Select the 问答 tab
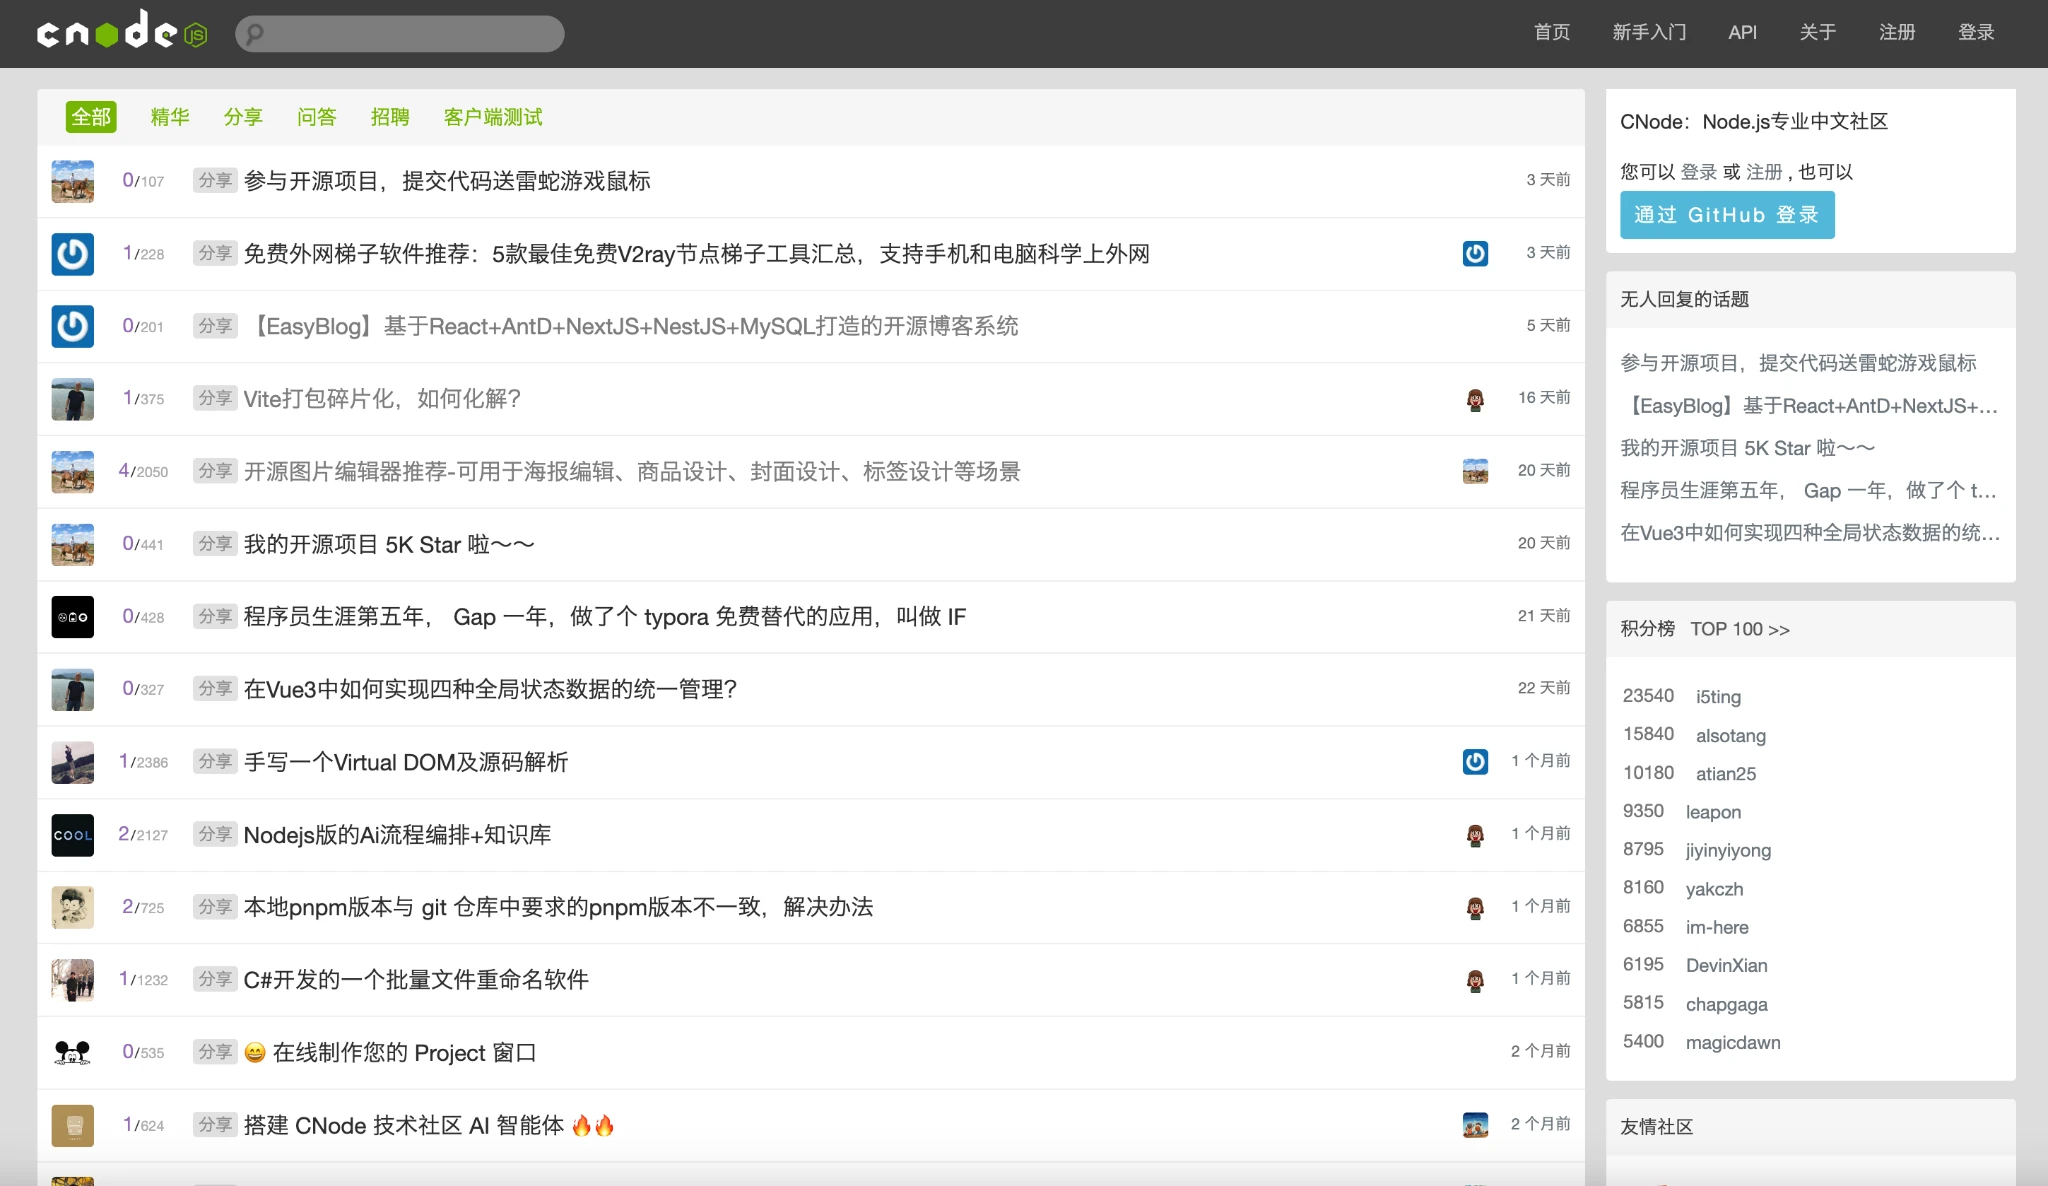This screenshot has height=1186, width=2048. 317,117
